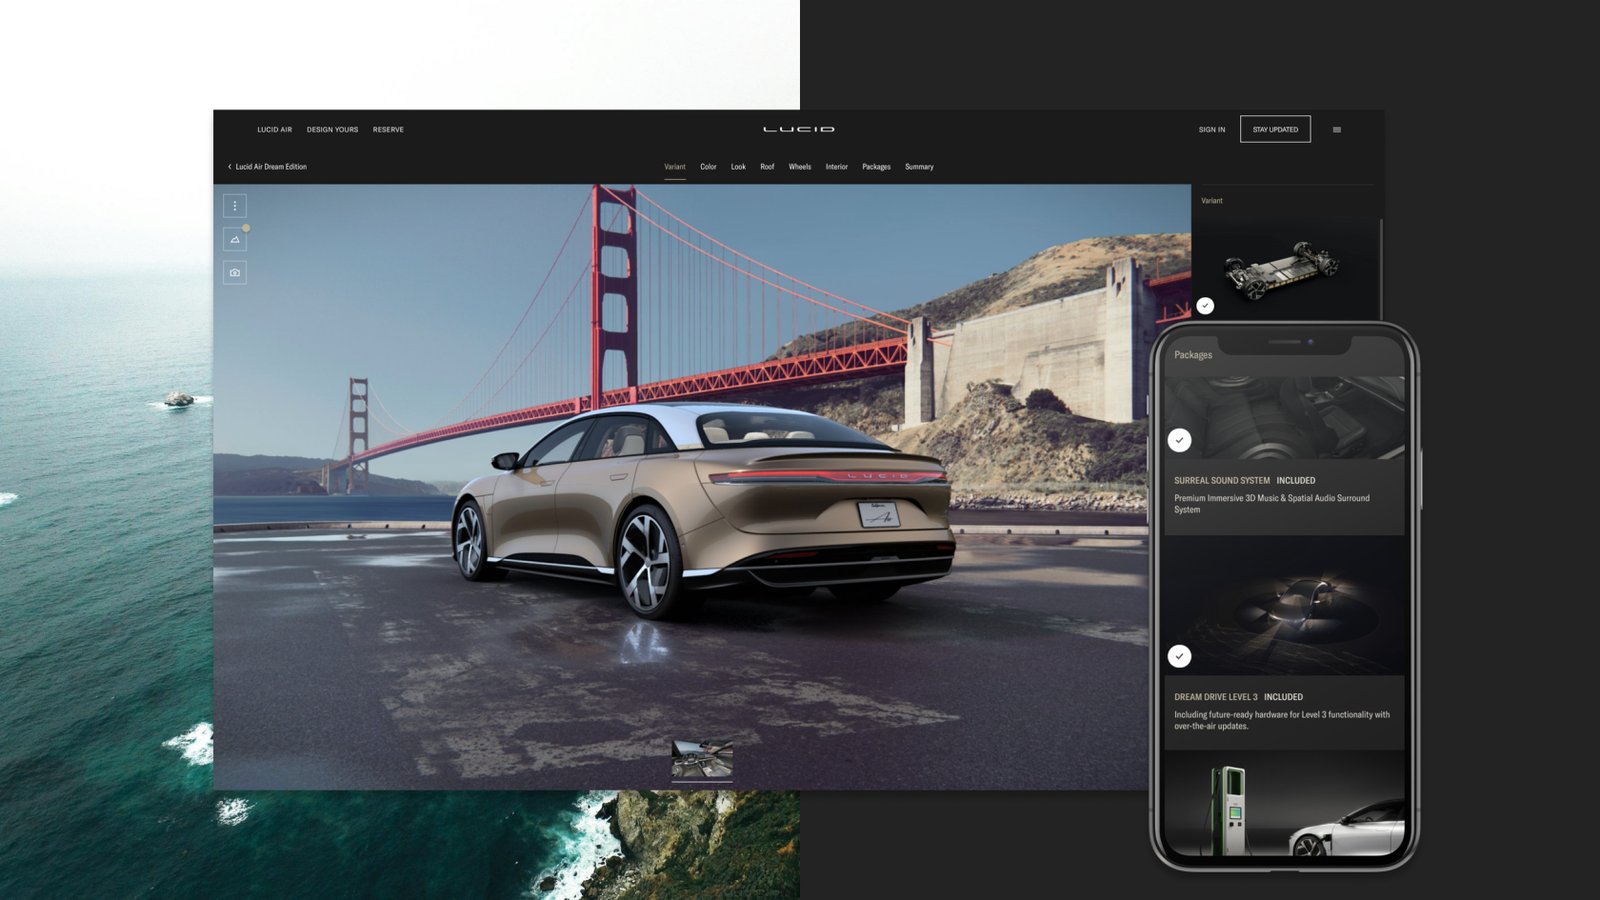Open the Lucid Air nav link

pos(275,129)
